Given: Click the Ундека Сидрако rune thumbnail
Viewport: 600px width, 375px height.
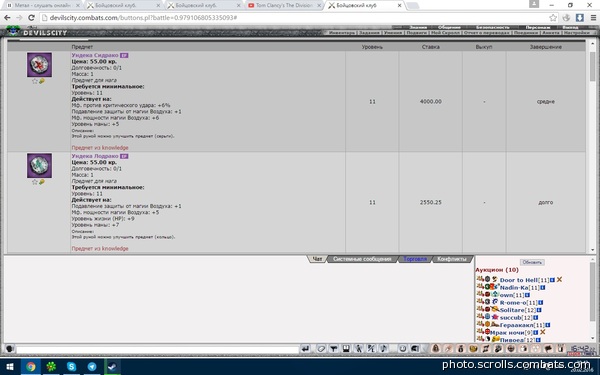Looking at the screenshot, I should point(39,65).
